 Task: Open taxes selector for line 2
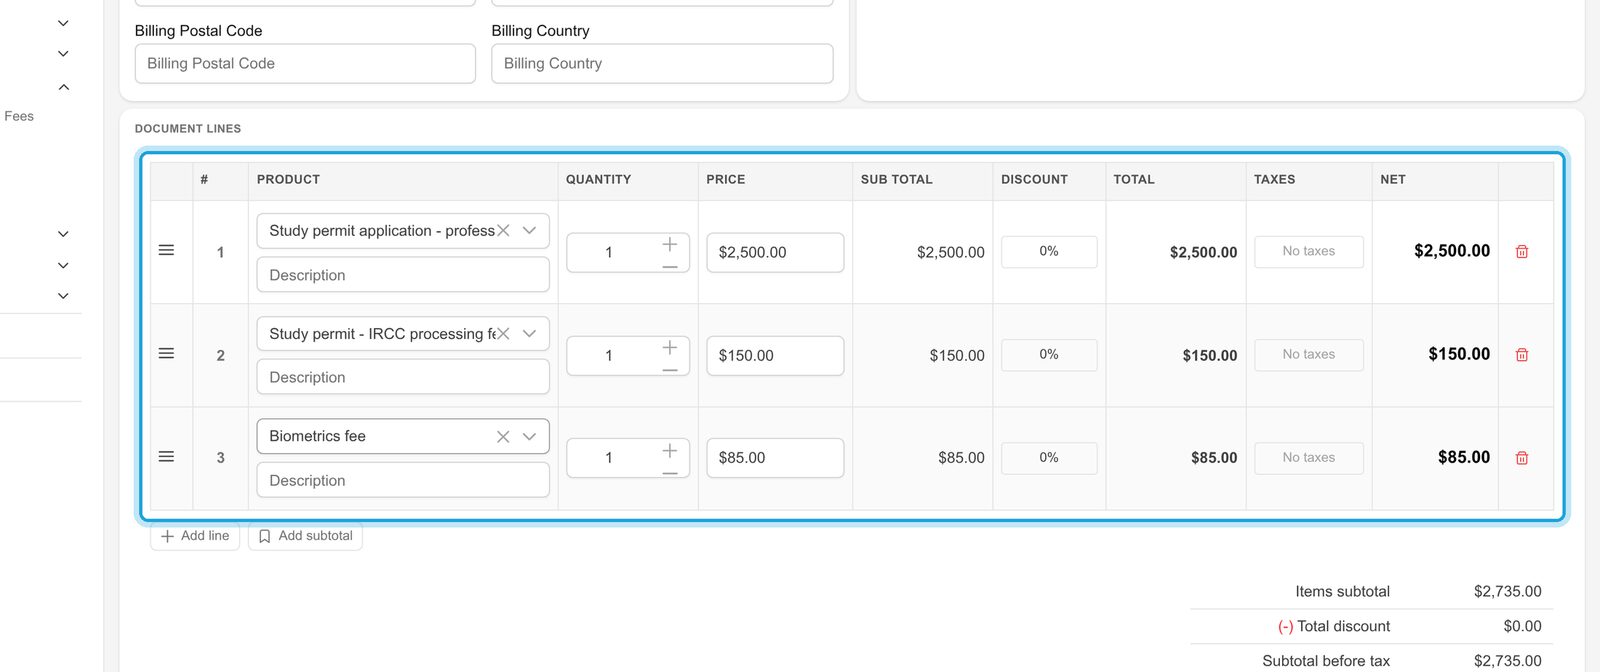point(1309,354)
